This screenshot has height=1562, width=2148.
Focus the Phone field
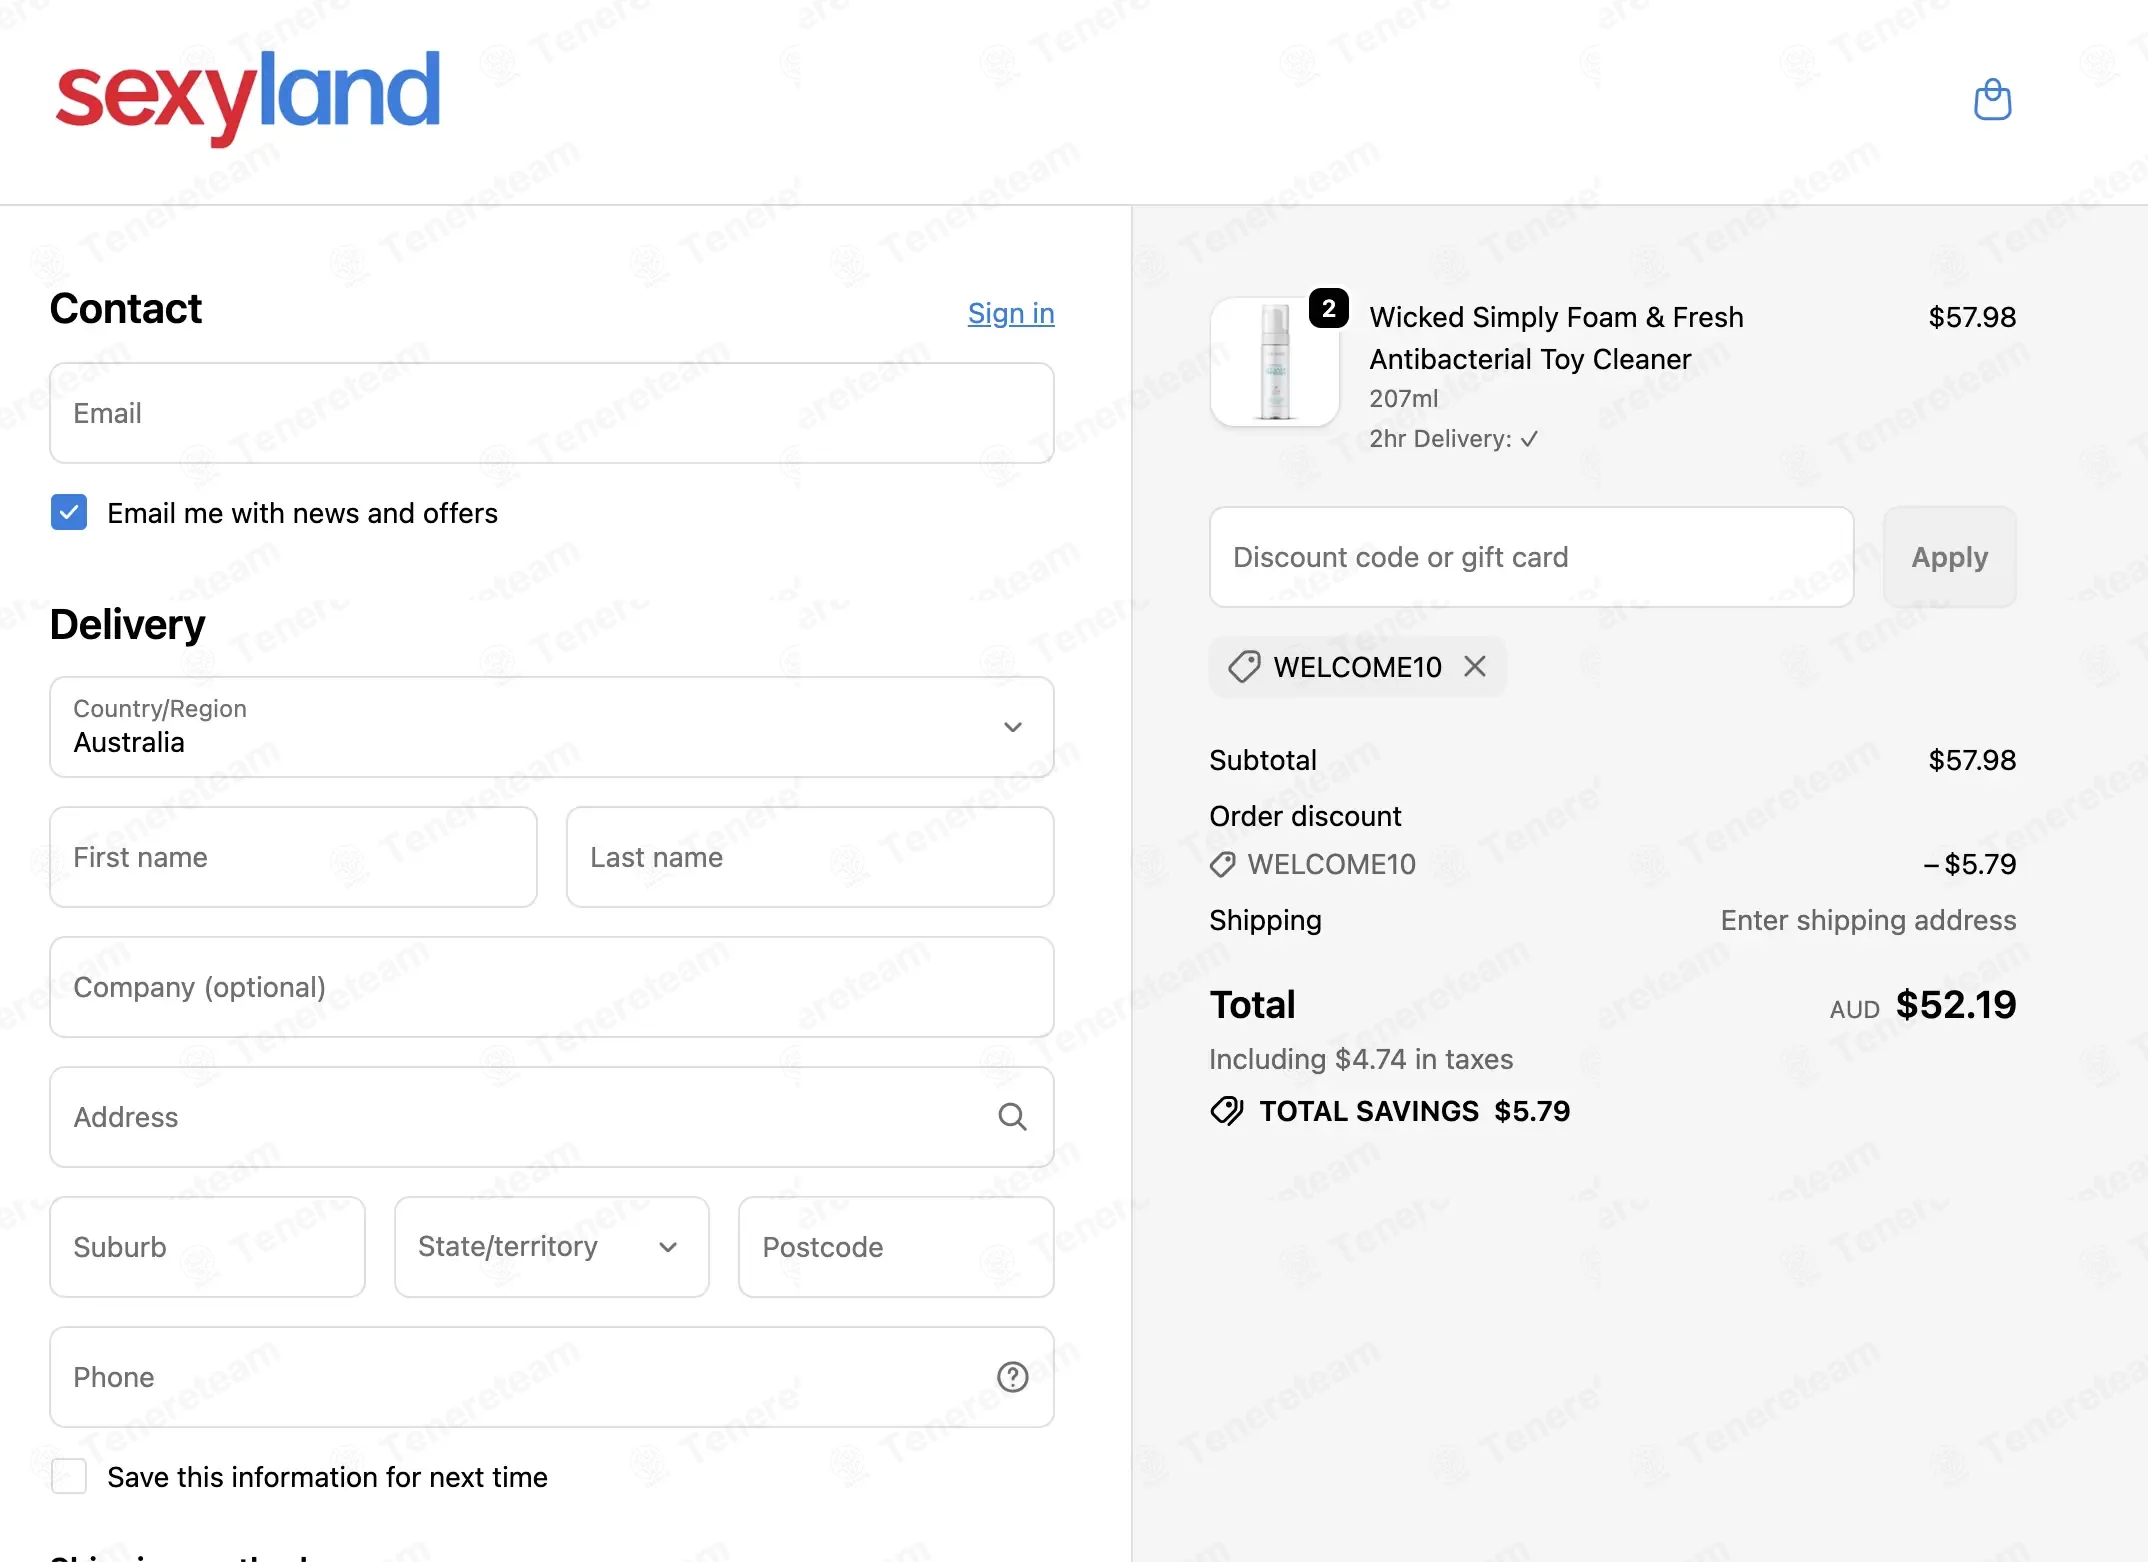tap(552, 1377)
